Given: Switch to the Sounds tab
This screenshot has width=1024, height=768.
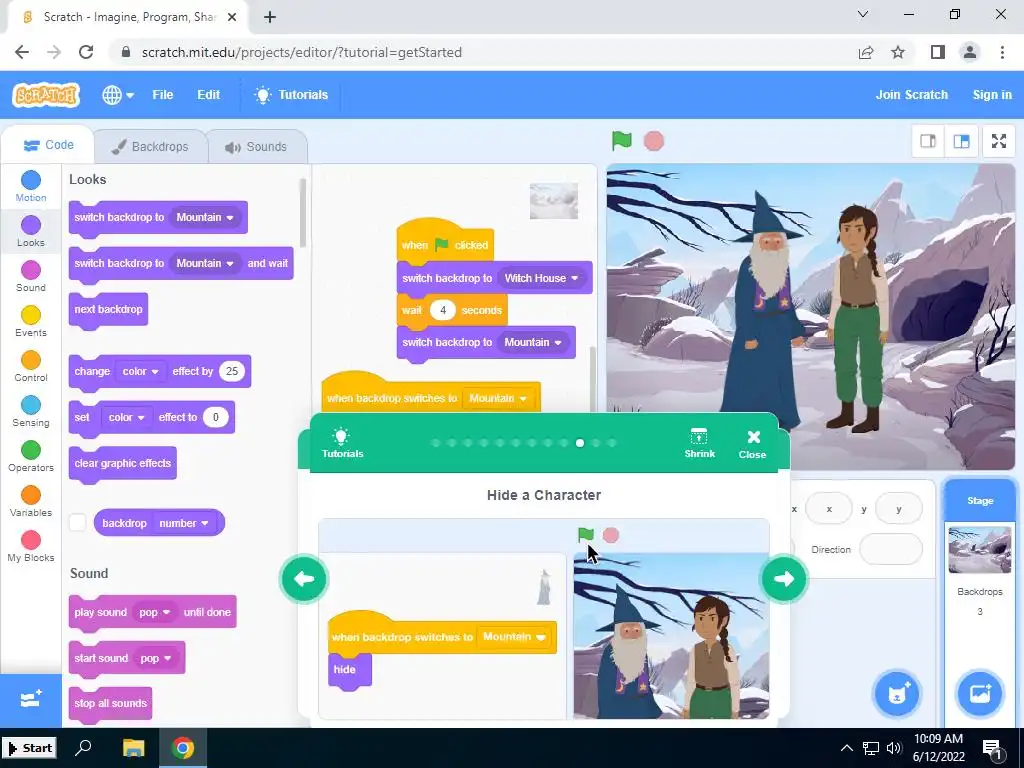Looking at the screenshot, I should click(257, 147).
